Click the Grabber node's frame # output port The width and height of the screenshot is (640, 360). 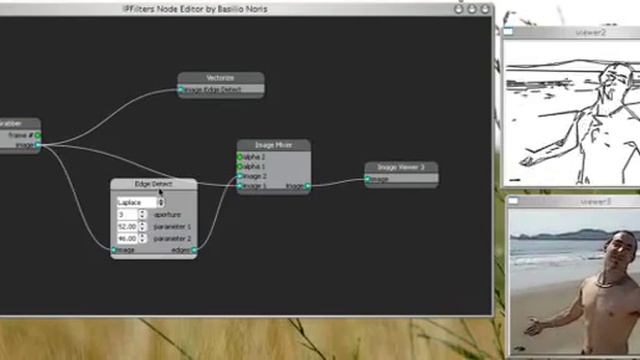38,135
